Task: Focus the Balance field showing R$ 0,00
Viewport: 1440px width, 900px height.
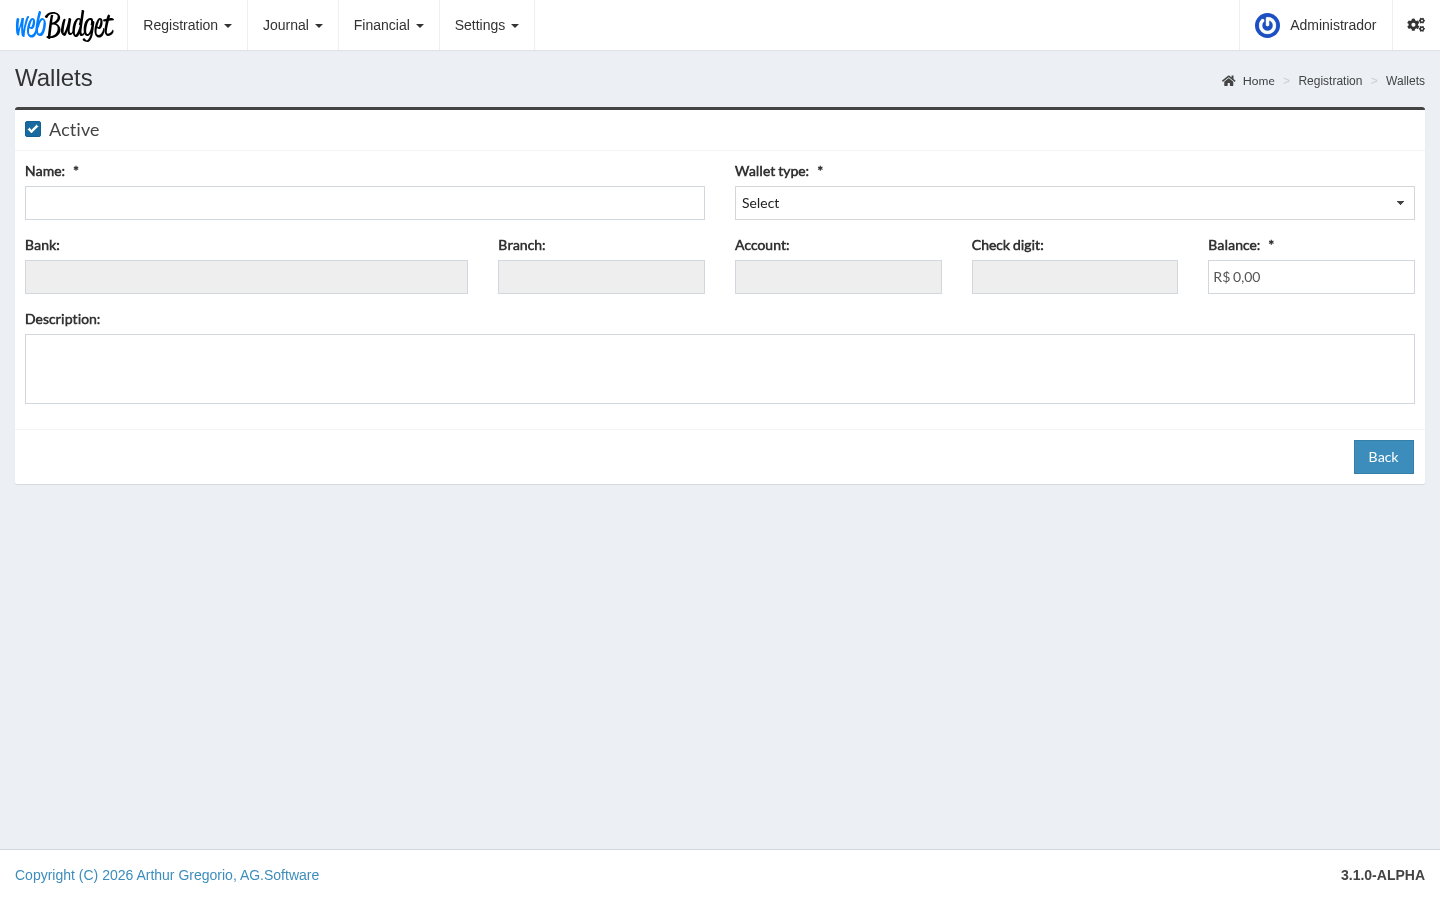Action: click(x=1311, y=277)
